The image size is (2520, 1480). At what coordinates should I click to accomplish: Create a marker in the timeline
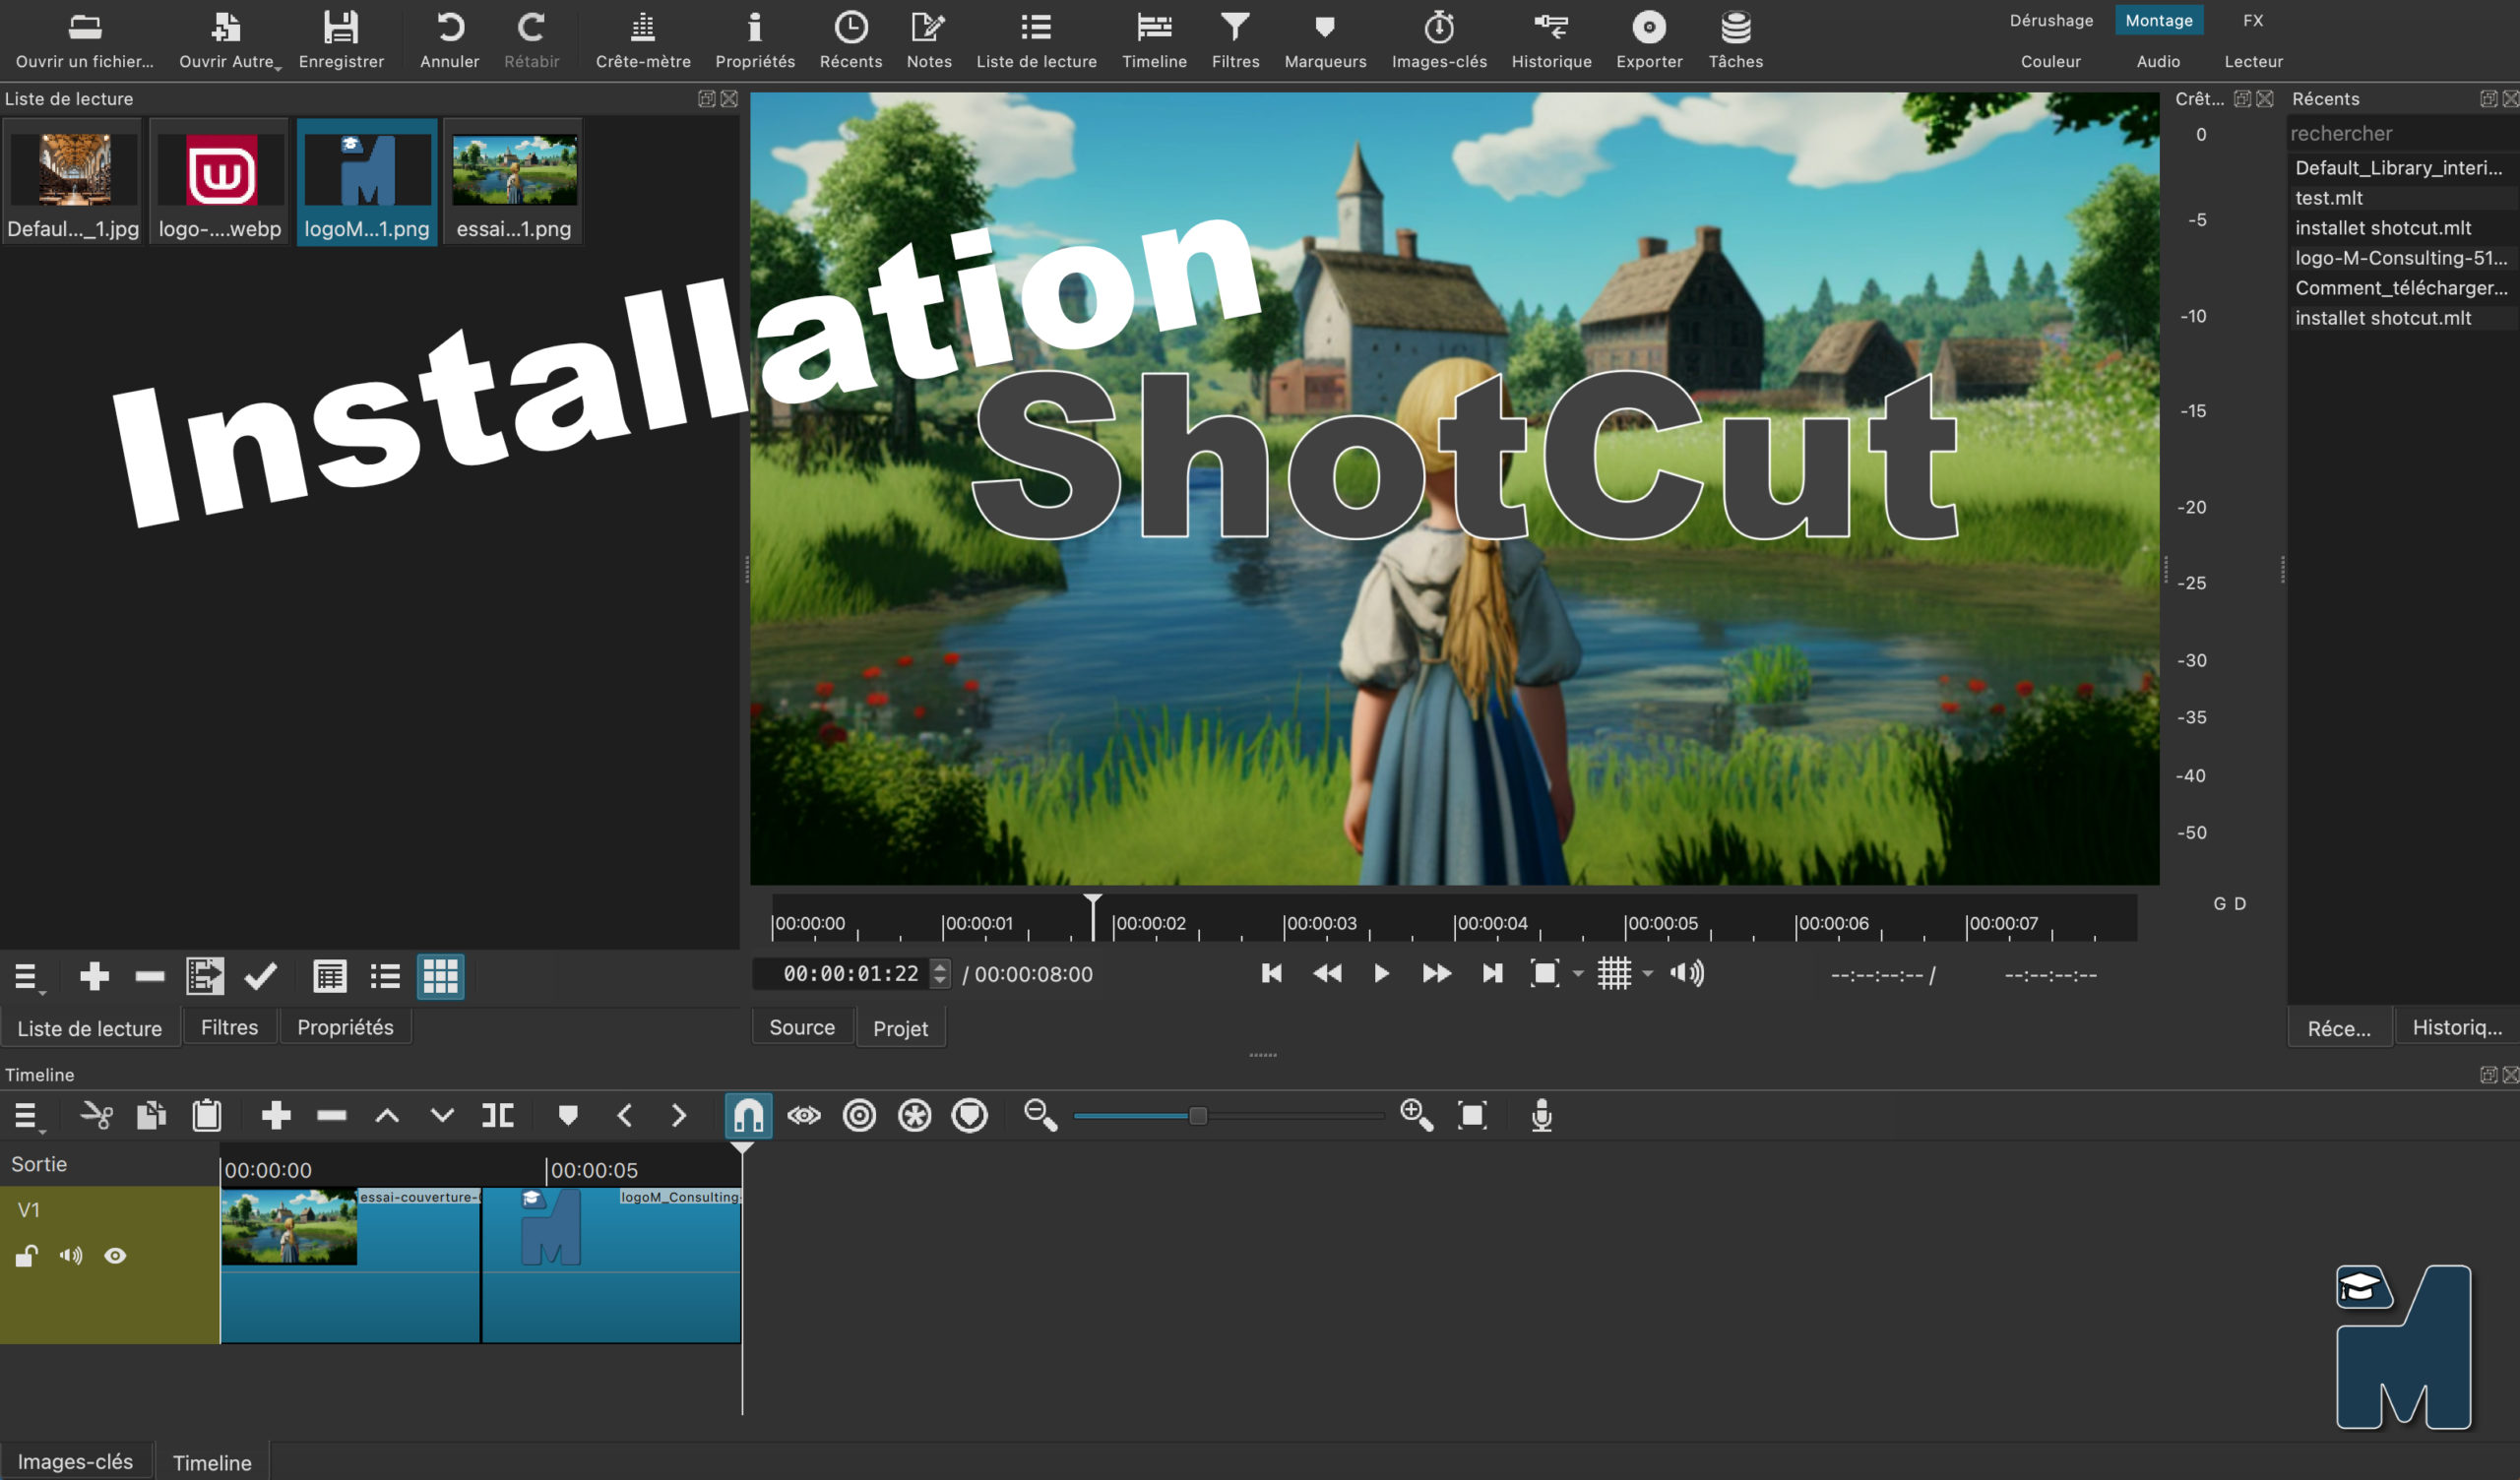568,1115
